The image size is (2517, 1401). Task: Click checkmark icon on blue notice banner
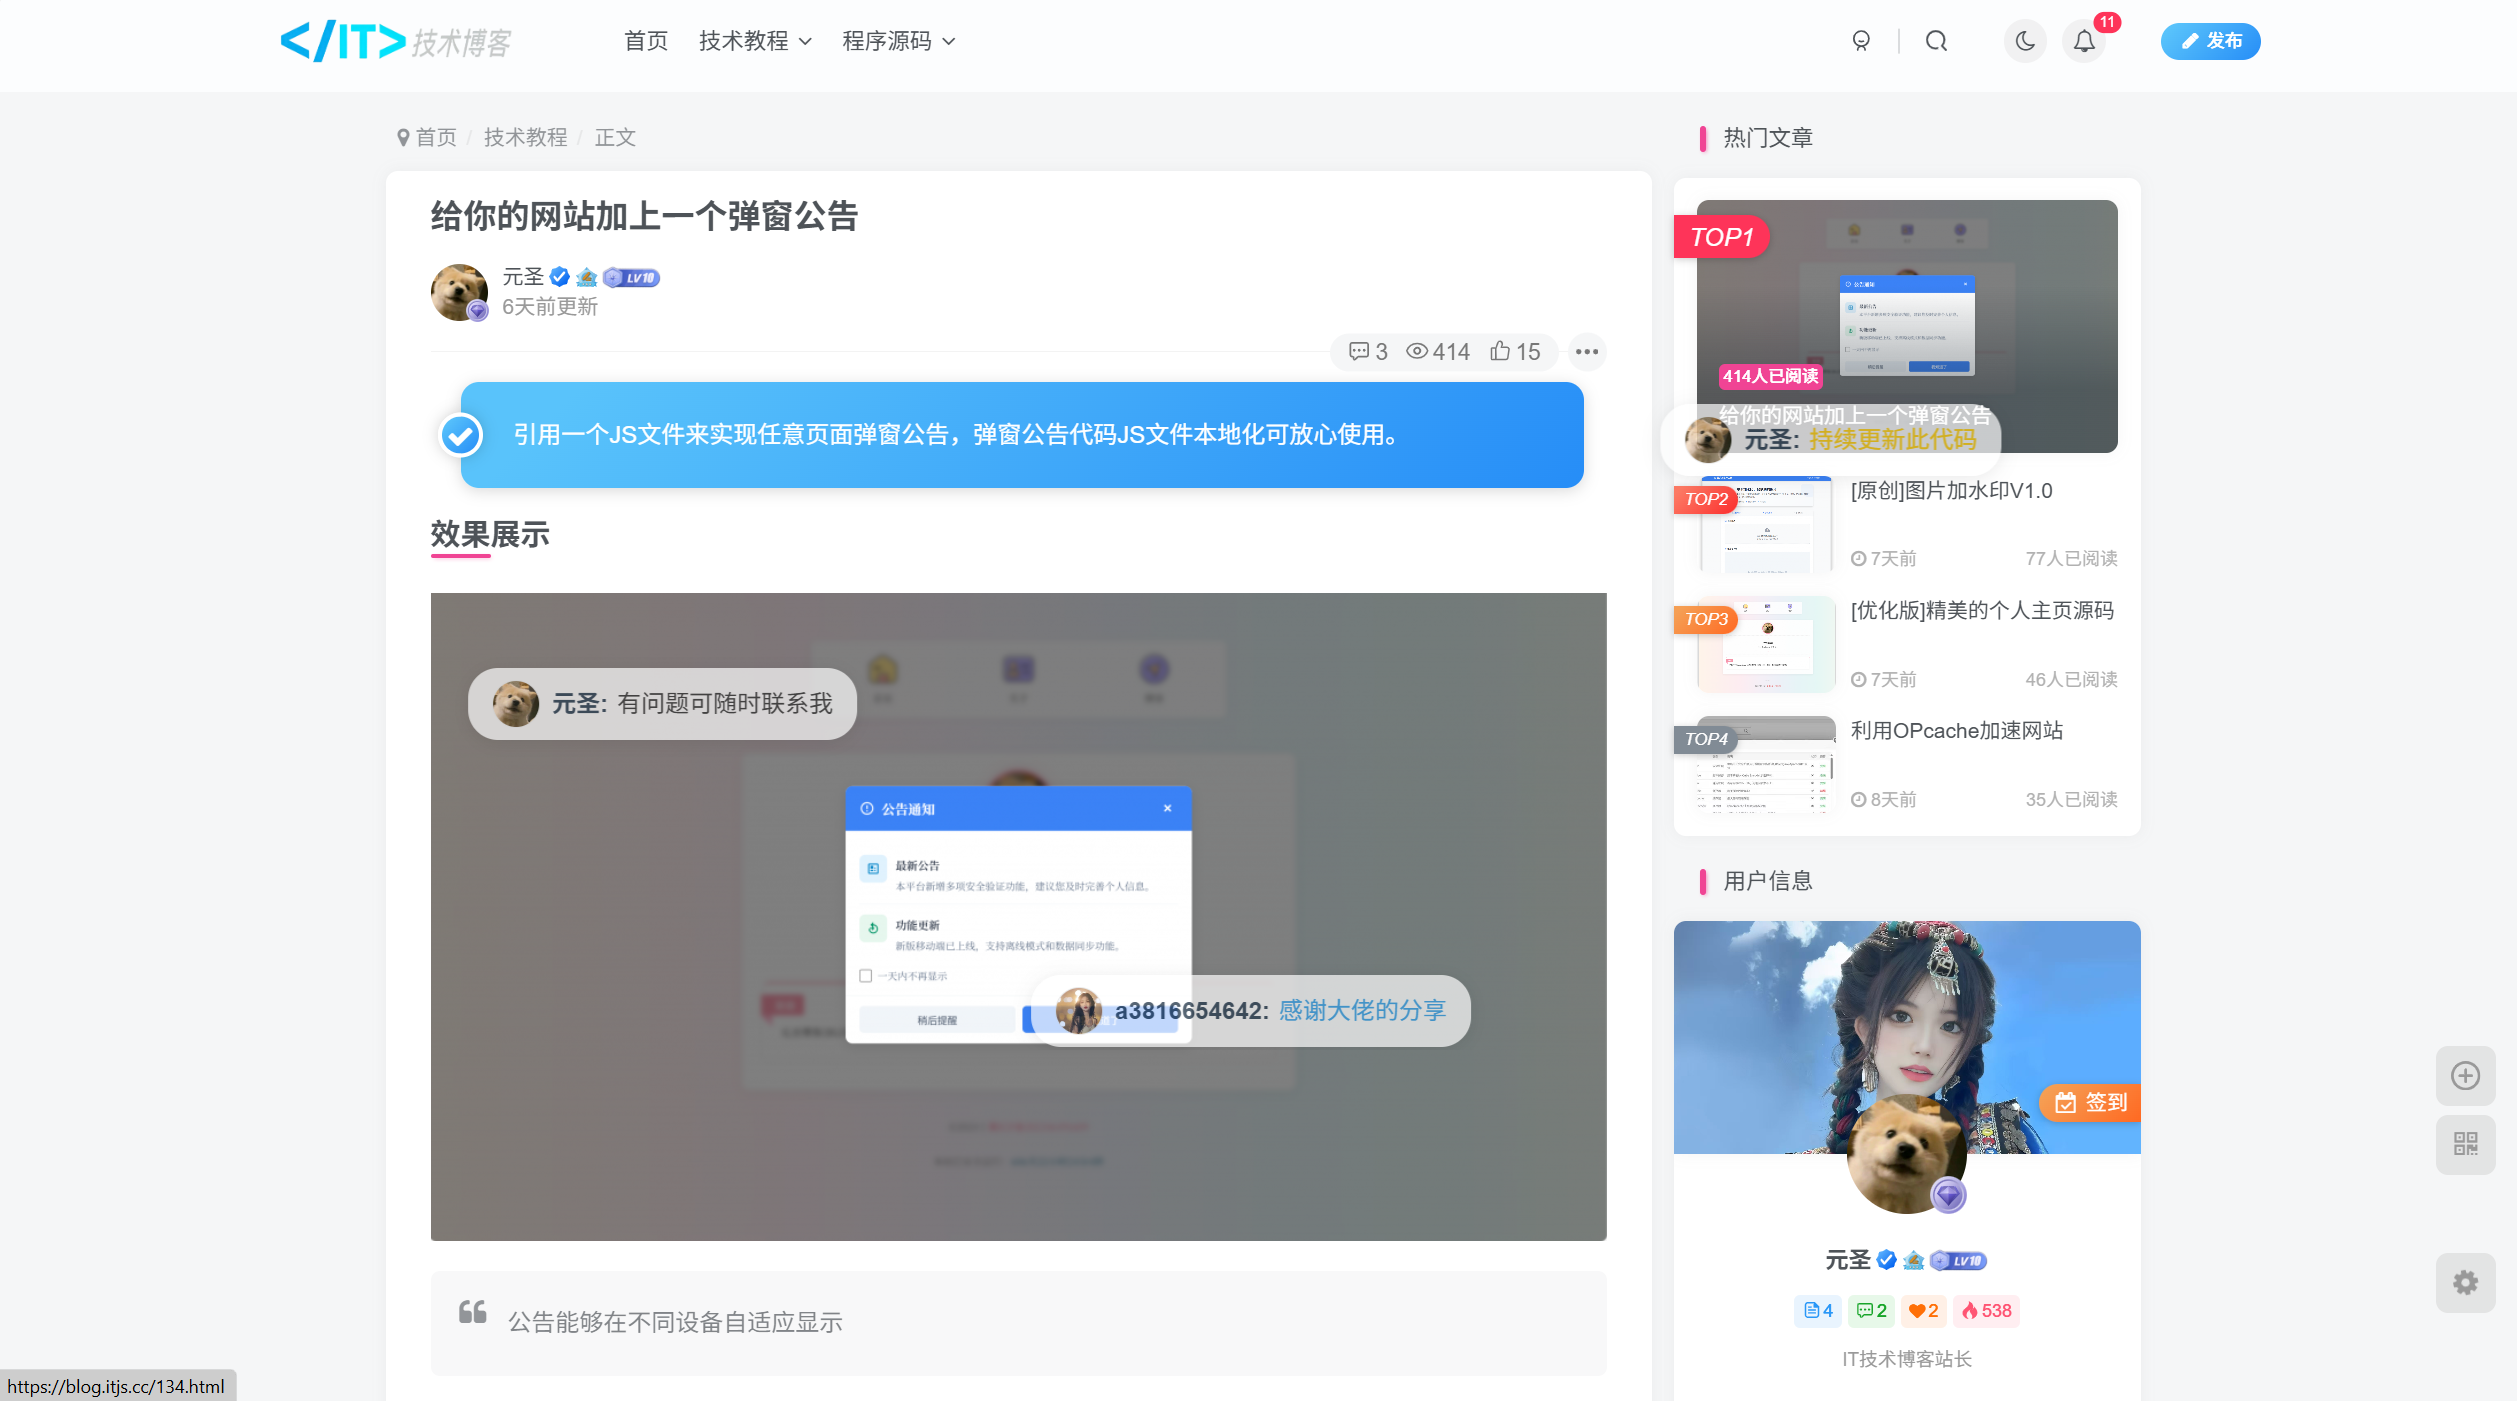point(461,435)
